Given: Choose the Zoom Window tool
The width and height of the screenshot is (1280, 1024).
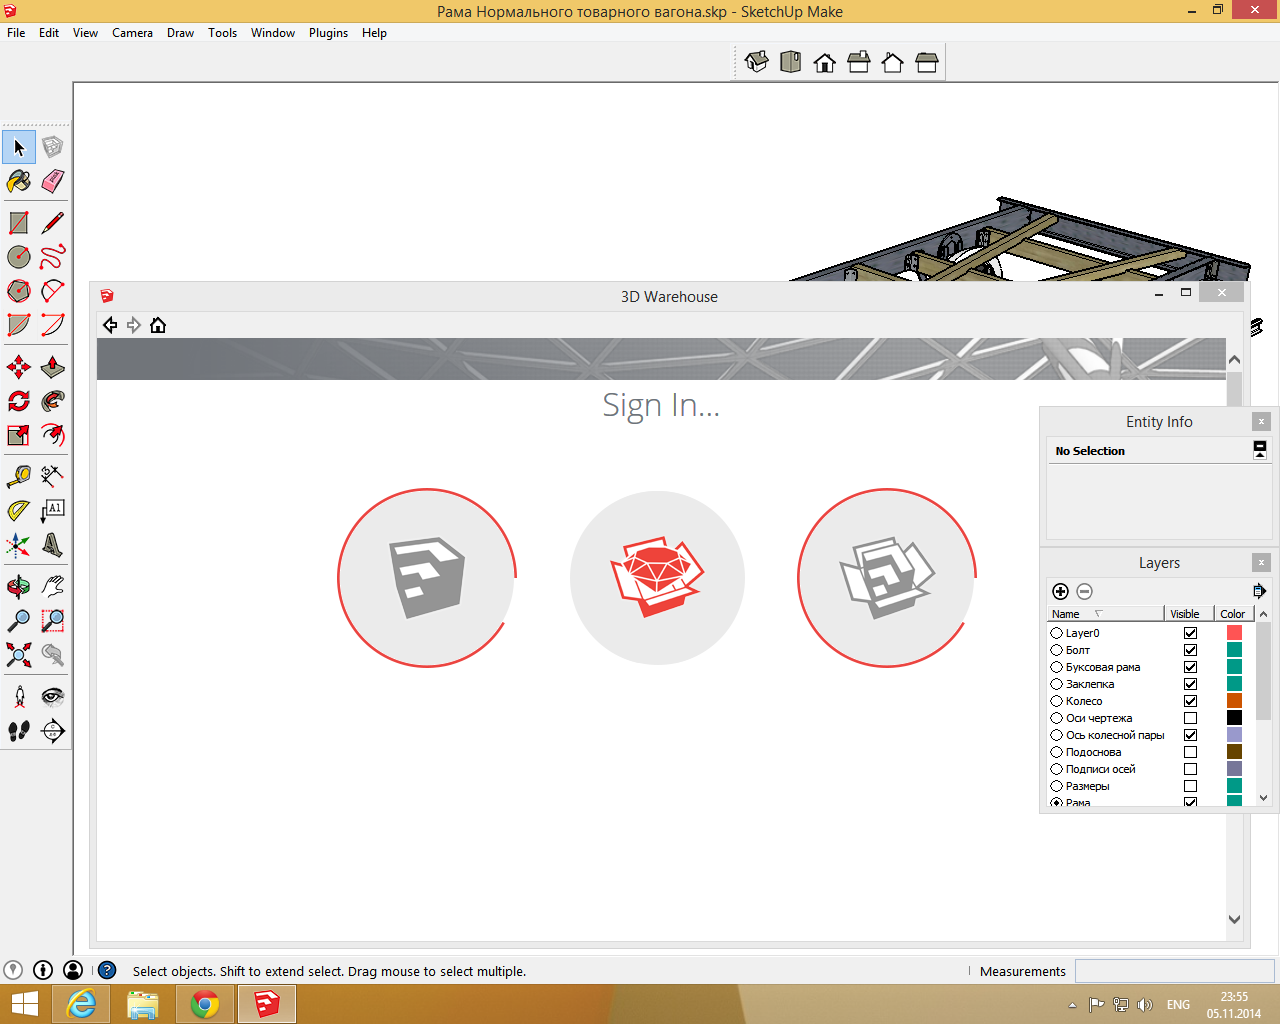Looking at the screenshot, I should tap(53, 621).
